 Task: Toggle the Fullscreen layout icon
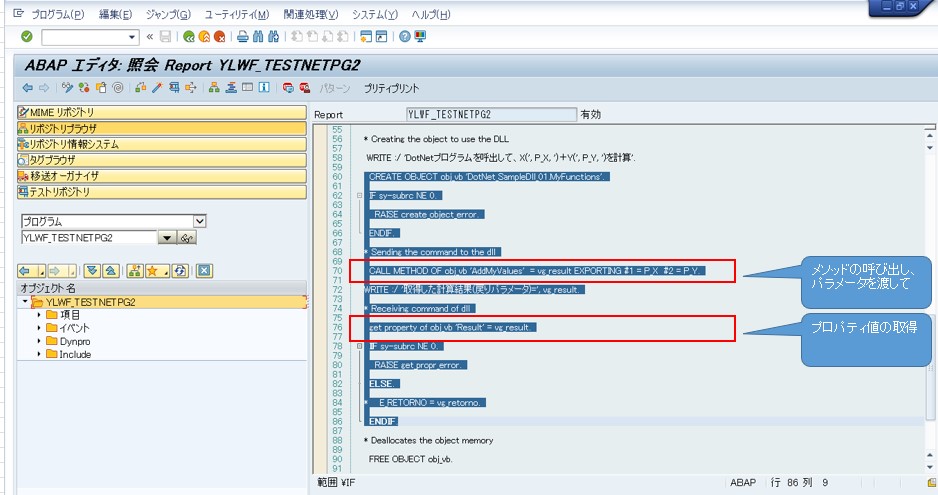click(248, 88)
